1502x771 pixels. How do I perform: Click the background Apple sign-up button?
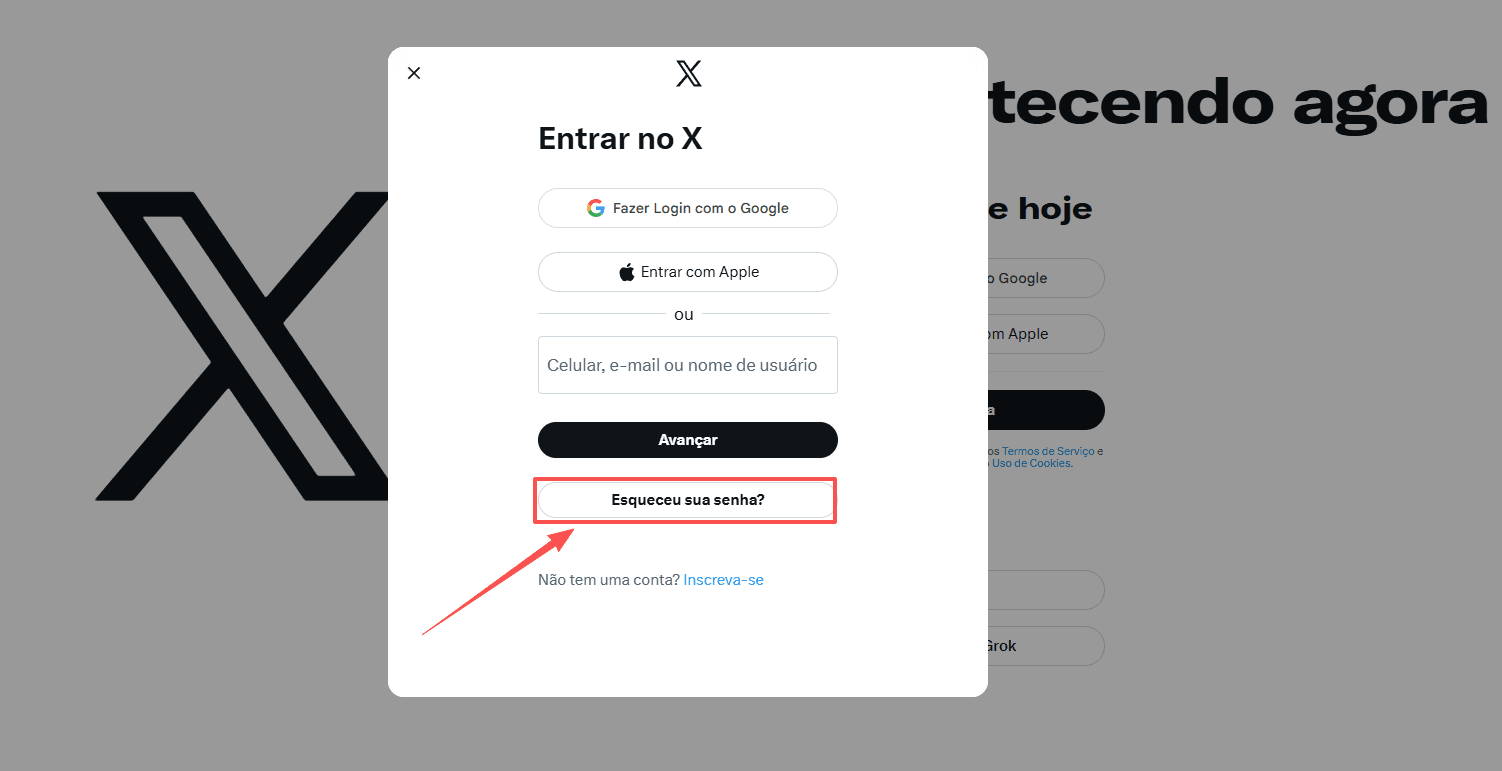point(1046,334)
